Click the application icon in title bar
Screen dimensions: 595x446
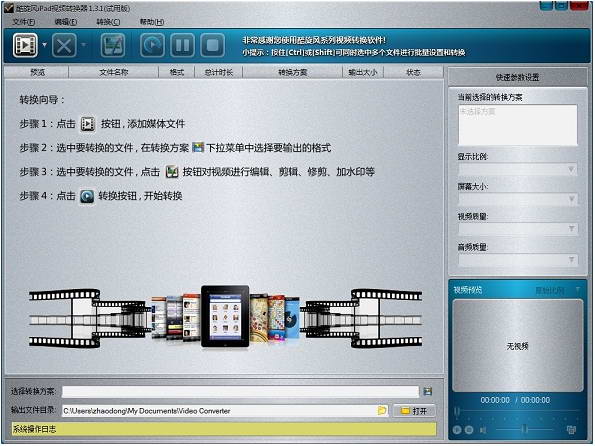[8, 8]
